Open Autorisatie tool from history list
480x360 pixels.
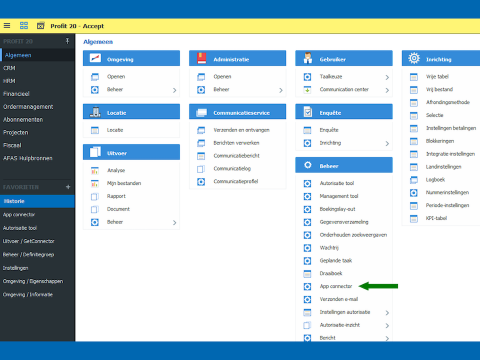click(x=20, y=228)
